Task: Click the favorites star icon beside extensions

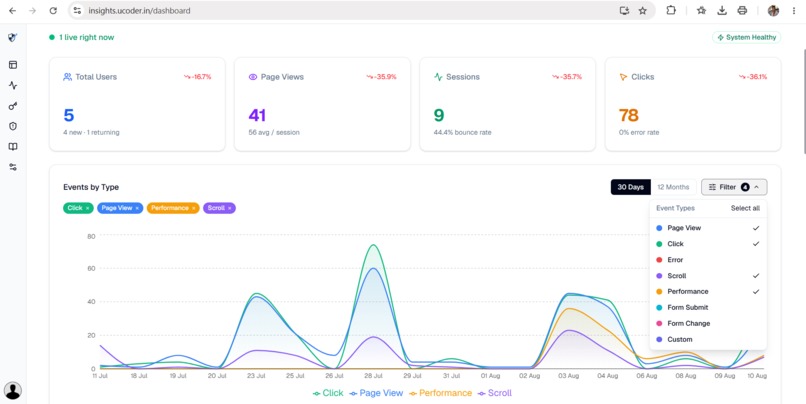Action: pyautogui.click(x=701, y=10)
